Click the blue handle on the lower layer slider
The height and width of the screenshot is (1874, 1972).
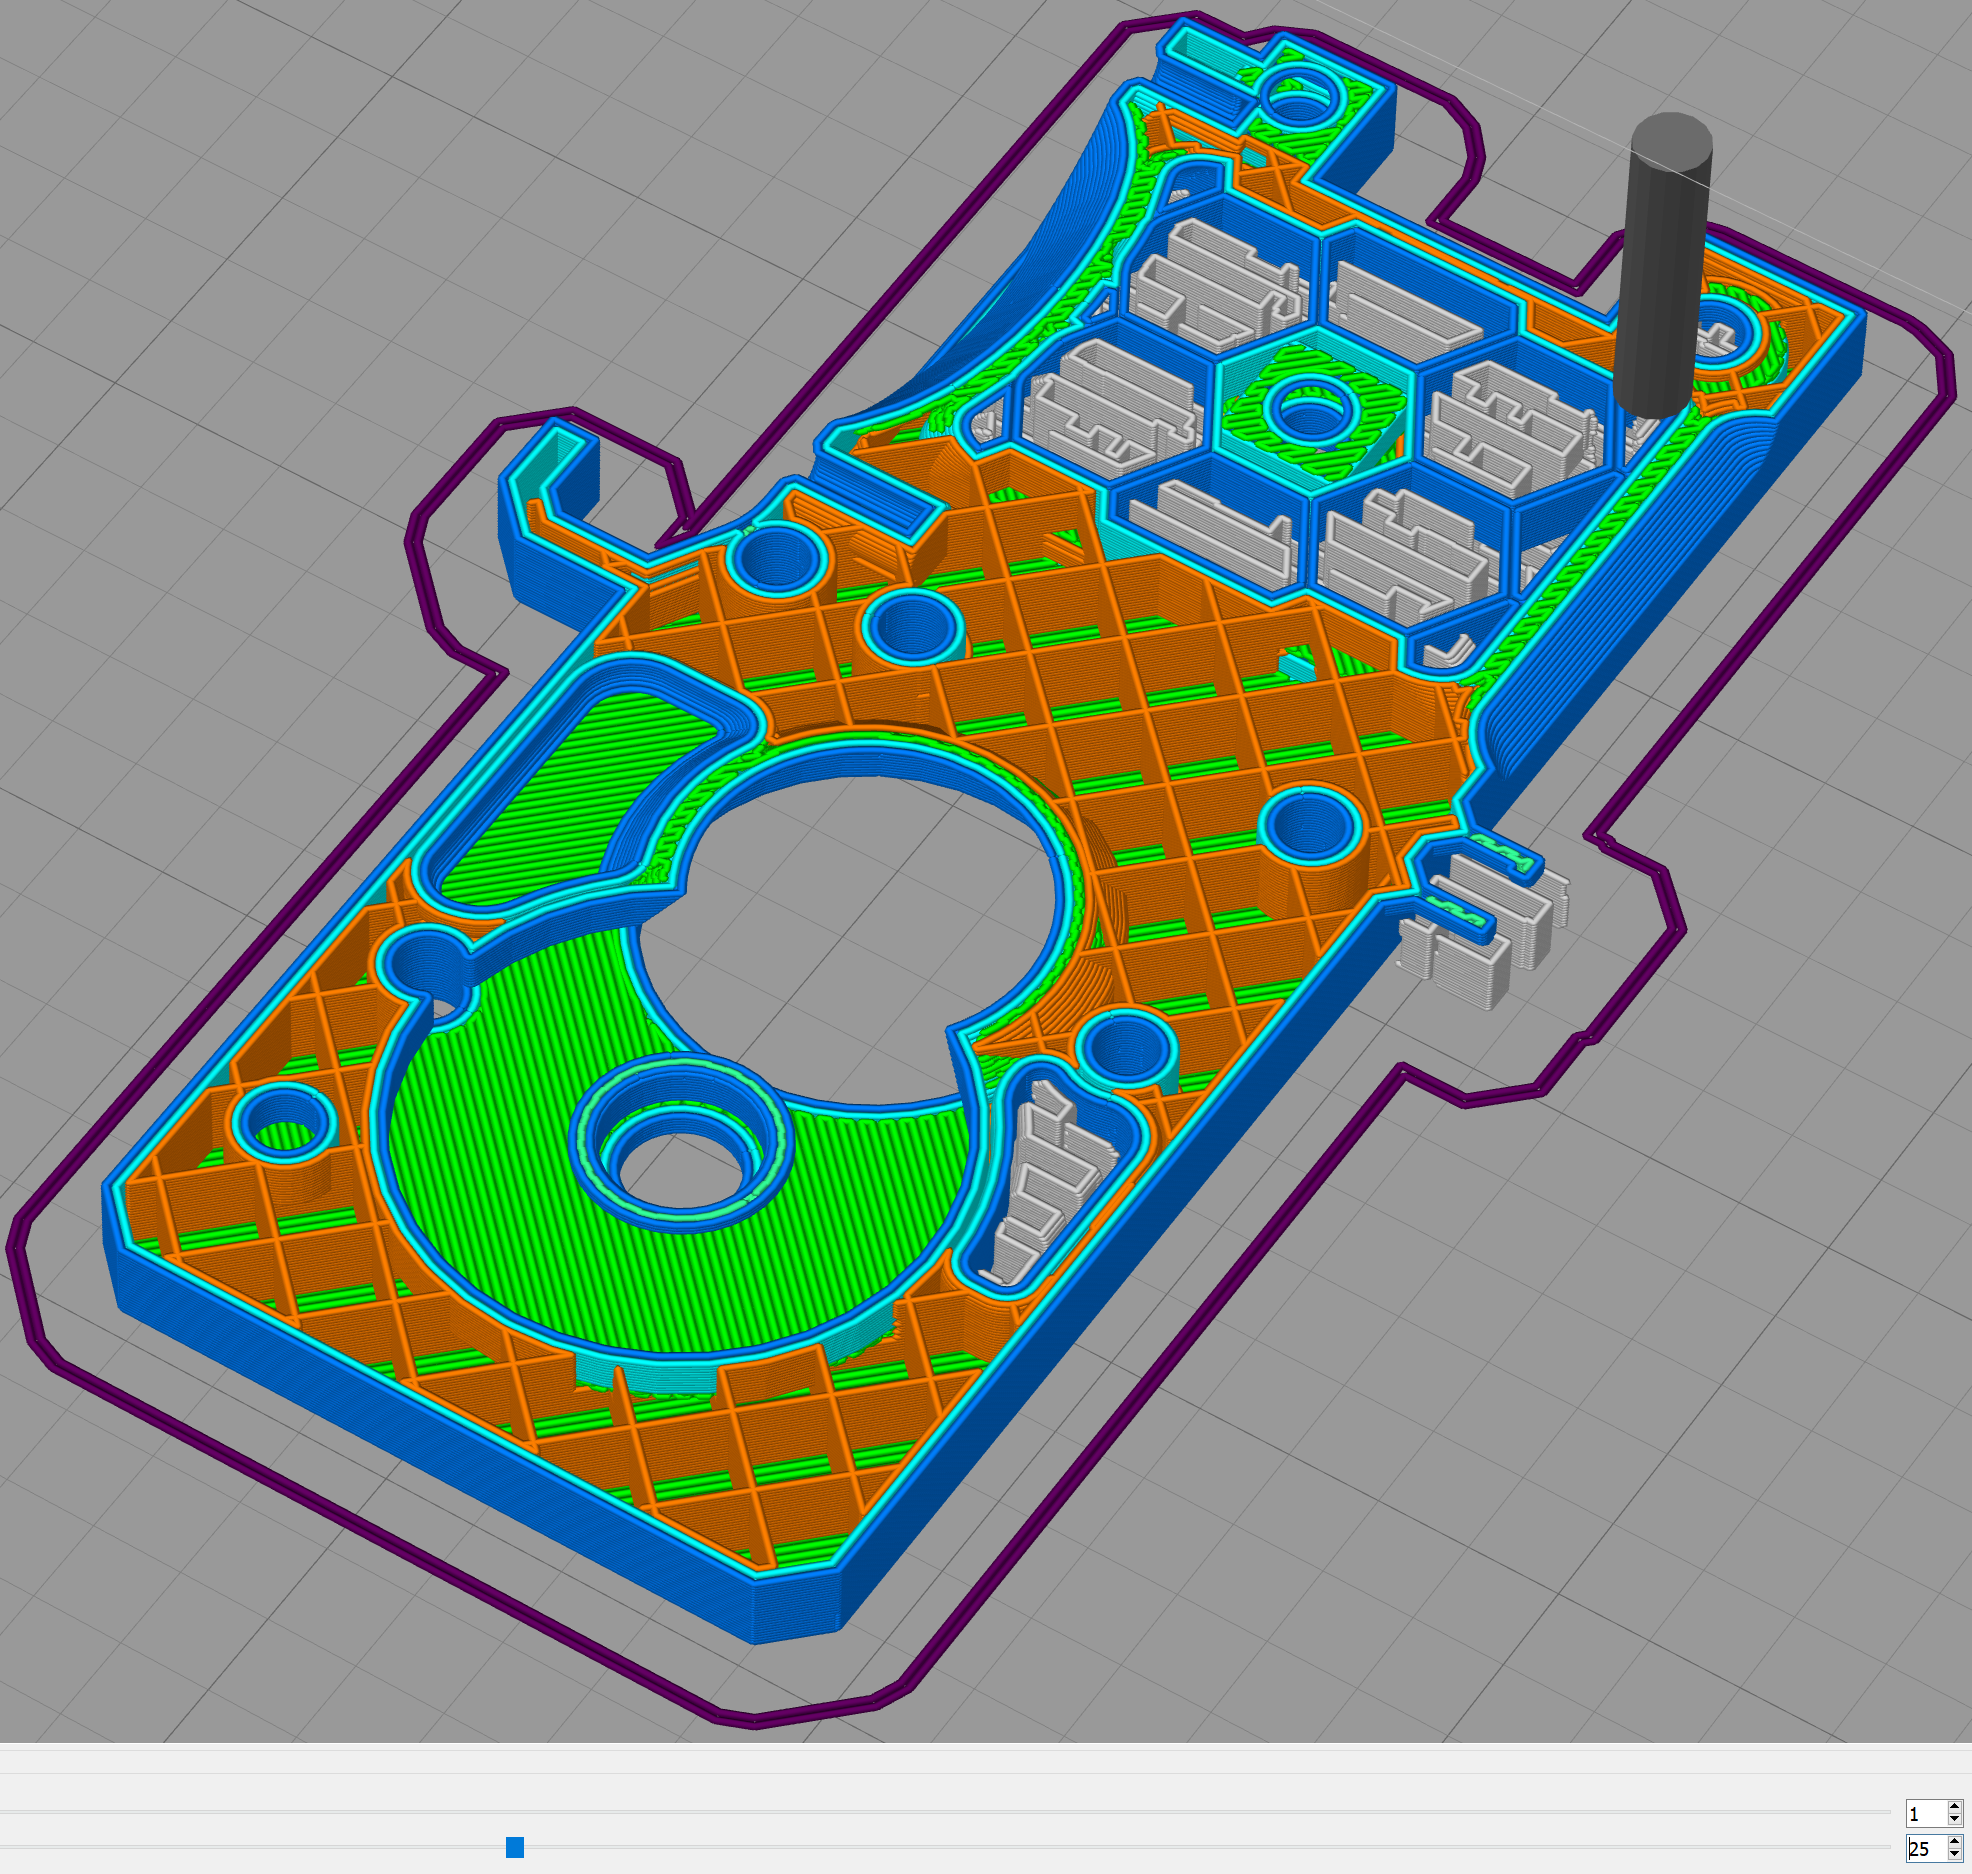[515, 1847]
